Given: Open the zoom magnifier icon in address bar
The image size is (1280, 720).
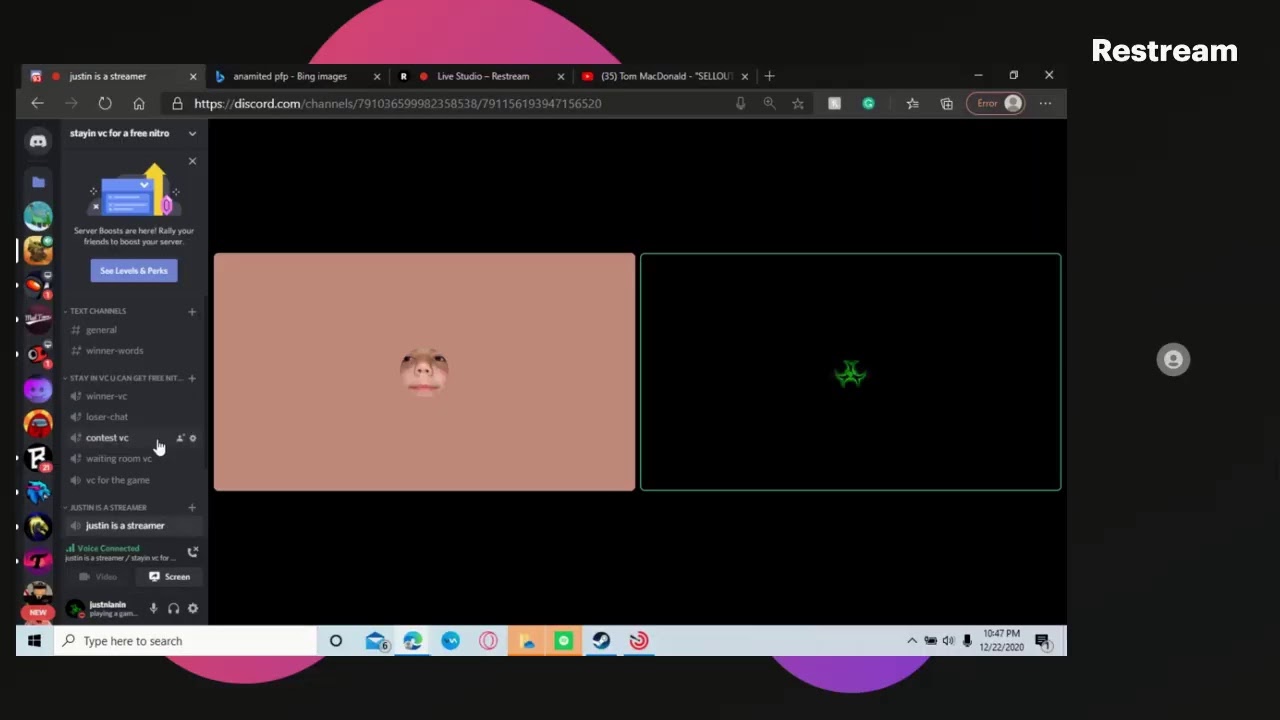Looking at the screenshot, I should point(769,103).
